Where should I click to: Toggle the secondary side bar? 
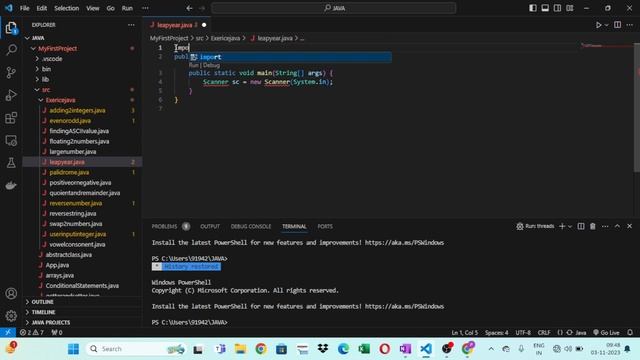coord(557,8)
